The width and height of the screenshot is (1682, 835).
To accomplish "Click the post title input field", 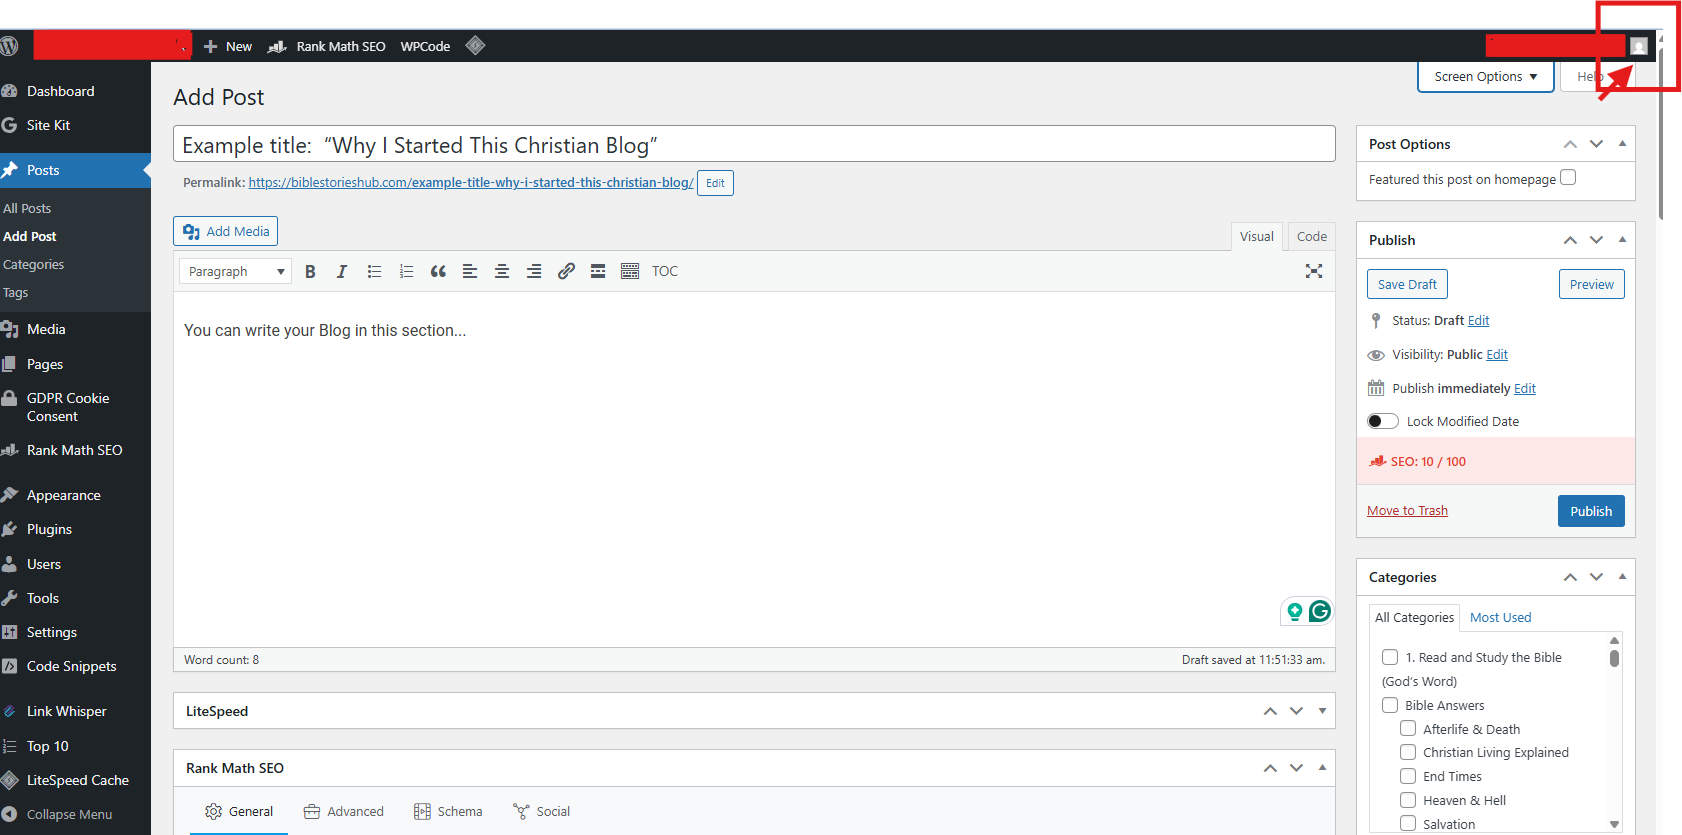I will [754, 144].
